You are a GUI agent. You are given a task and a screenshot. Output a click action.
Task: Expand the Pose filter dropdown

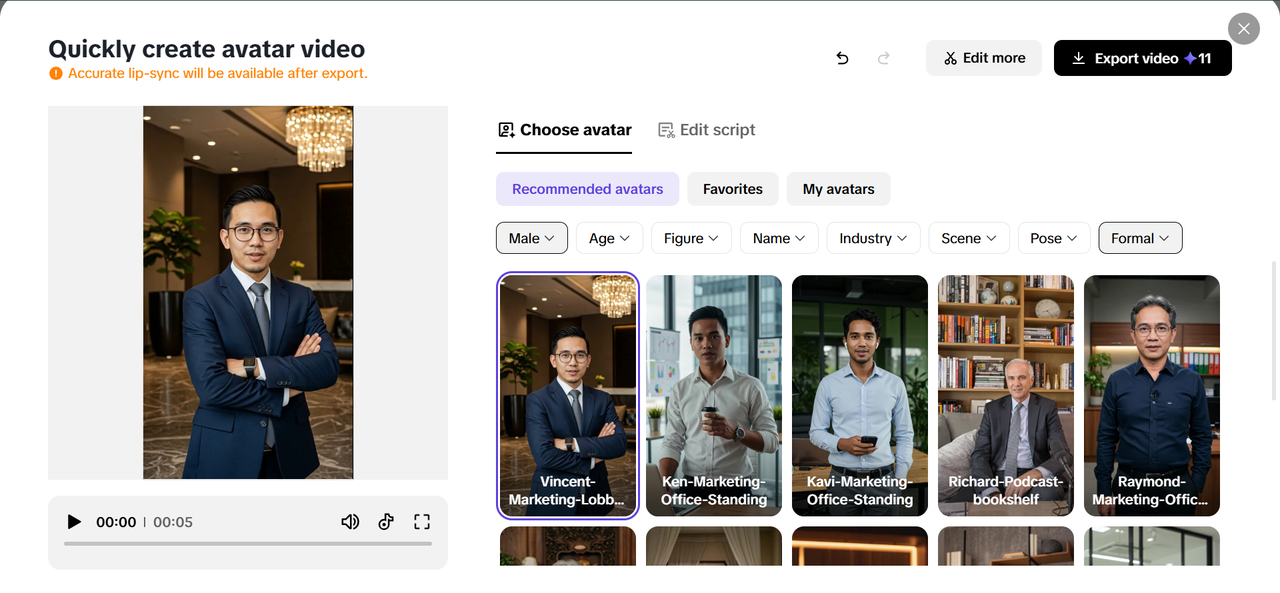point(1053,238)
